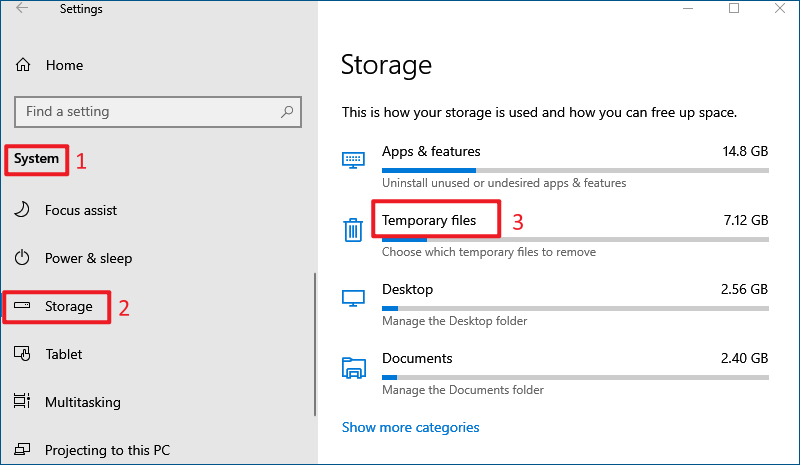
Task: Click the Tablet icon in sidebar
Action: (x=22, y=353)
